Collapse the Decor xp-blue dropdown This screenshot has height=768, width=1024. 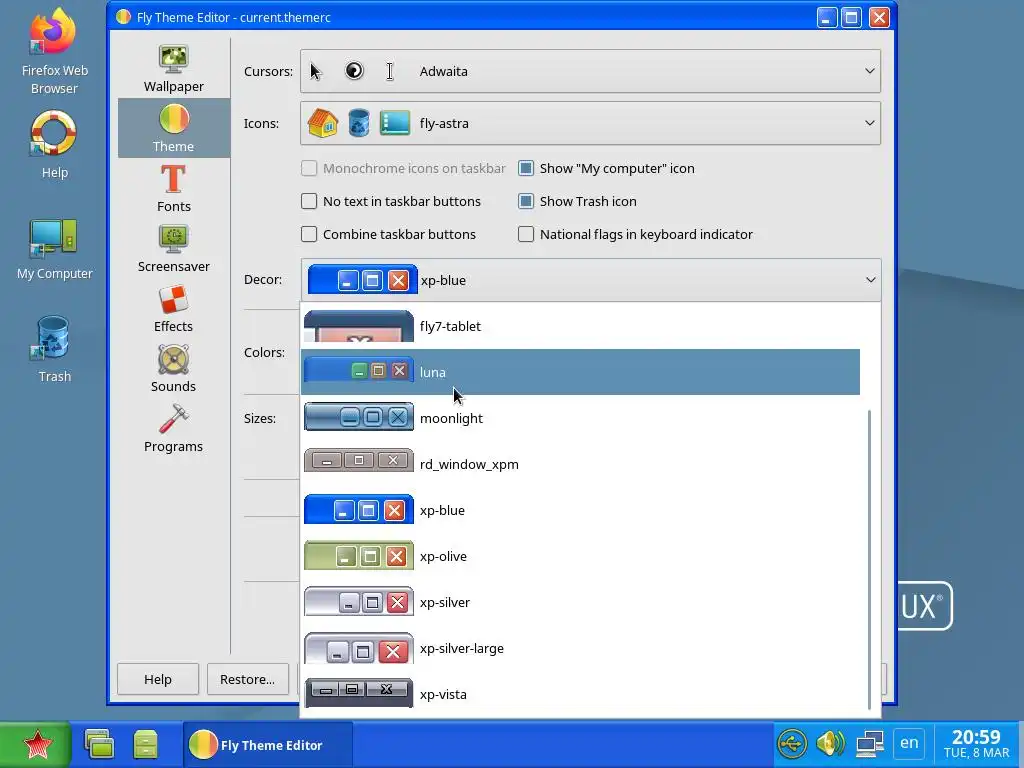590,280
